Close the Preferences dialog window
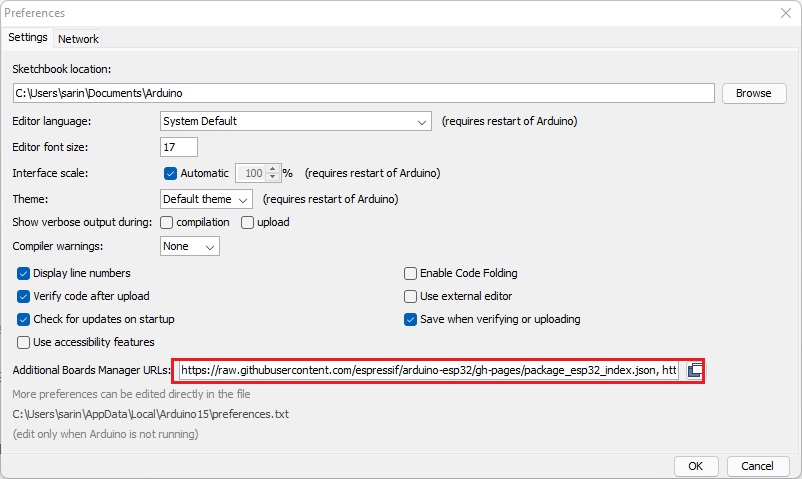 pyautogui.click(x=785, y=13)
